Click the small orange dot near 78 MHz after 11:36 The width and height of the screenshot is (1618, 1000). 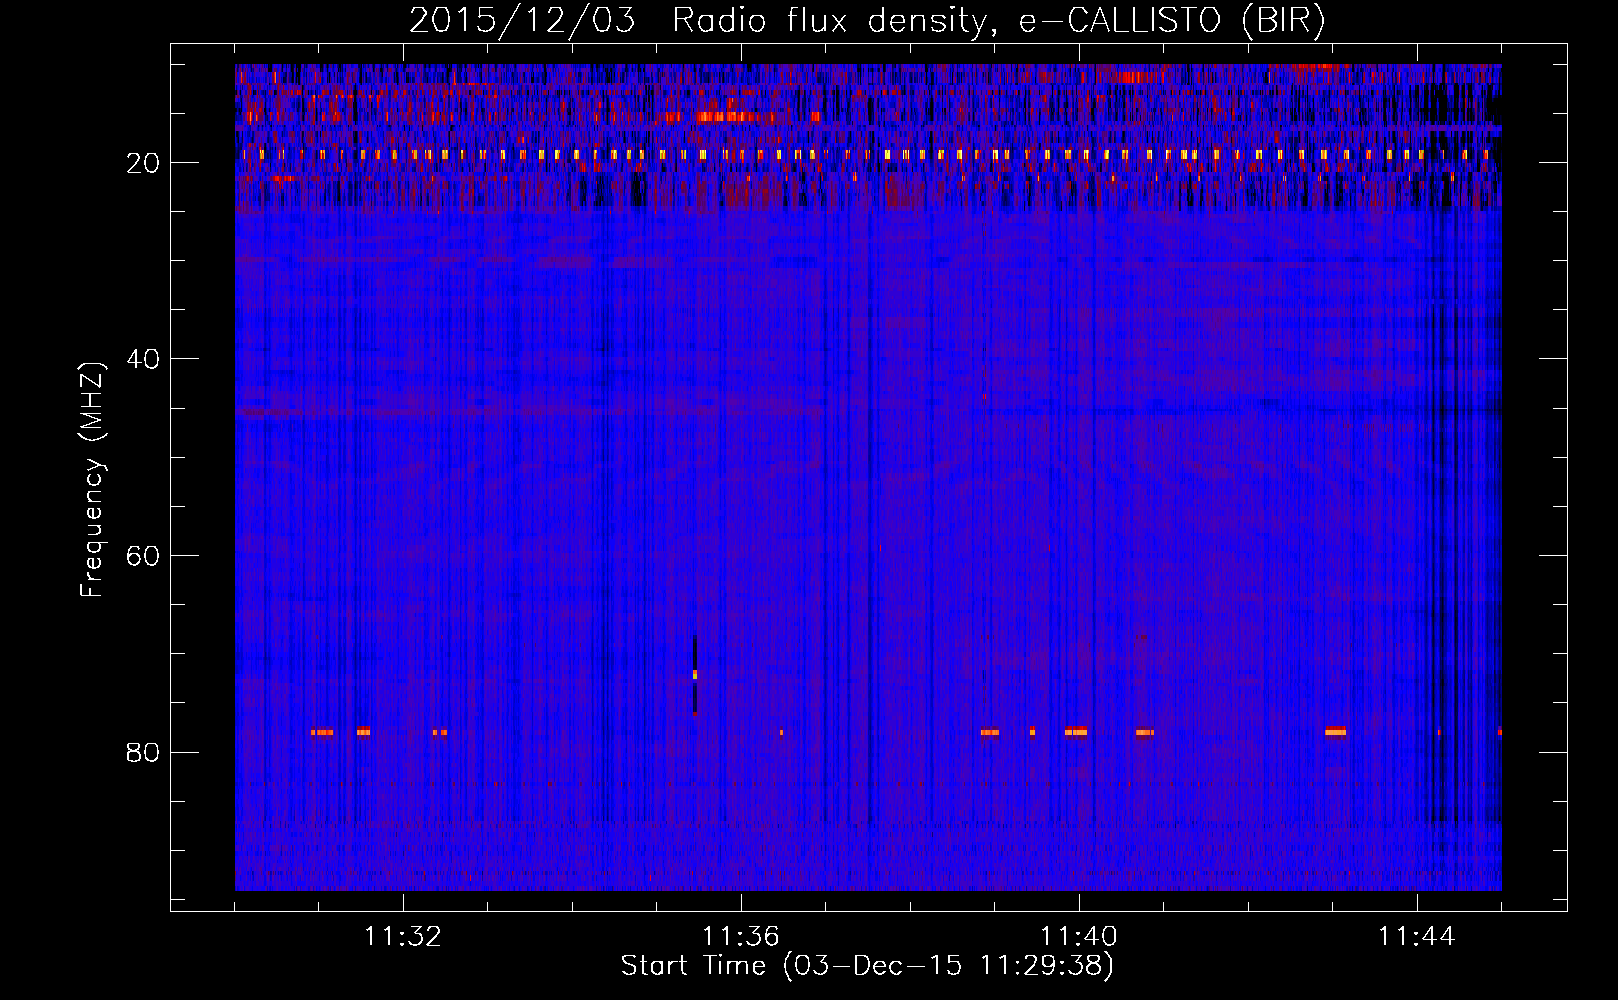(x=781, y=733)
